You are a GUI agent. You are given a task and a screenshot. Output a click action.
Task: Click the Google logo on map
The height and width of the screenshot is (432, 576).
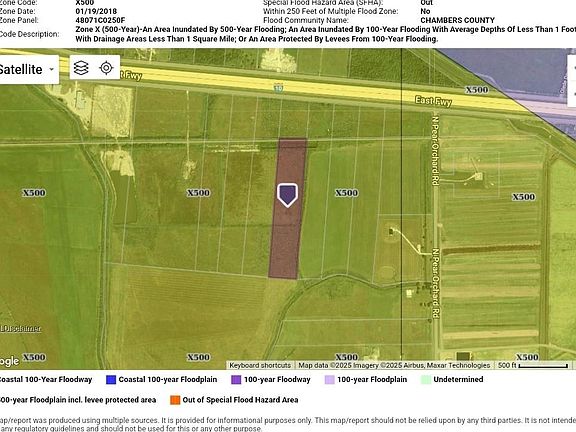pos(9,361)
